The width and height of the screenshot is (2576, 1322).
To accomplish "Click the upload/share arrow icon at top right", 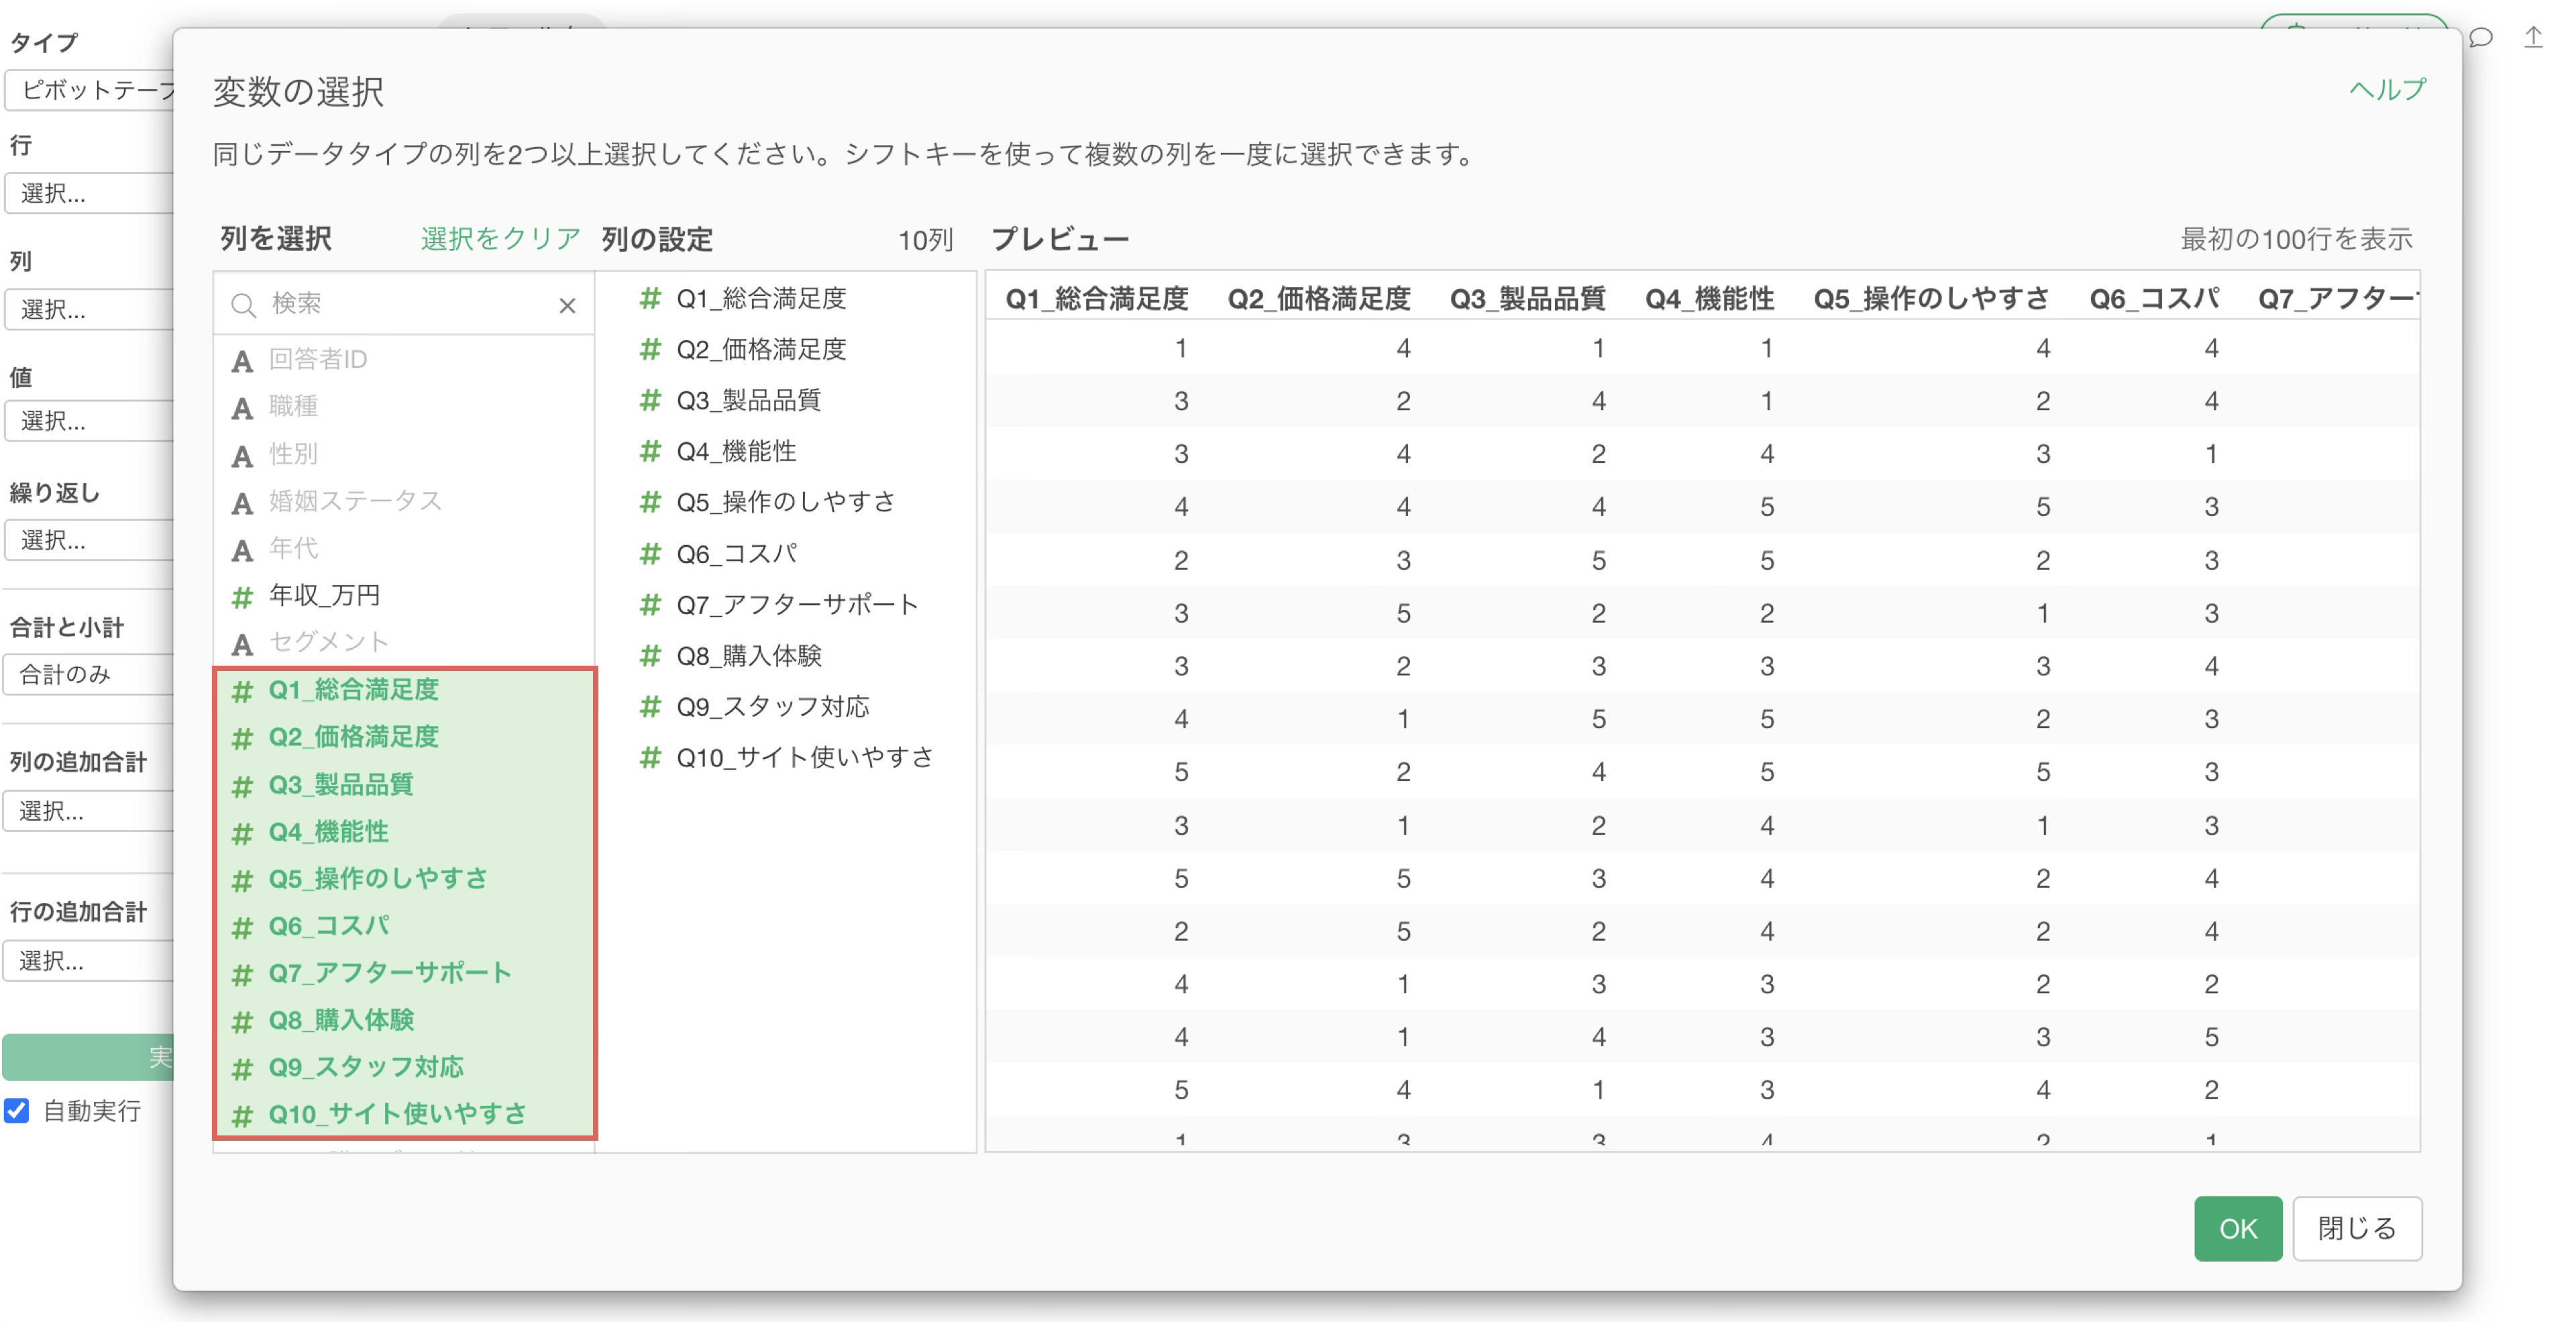I will tap(2532, 38).
